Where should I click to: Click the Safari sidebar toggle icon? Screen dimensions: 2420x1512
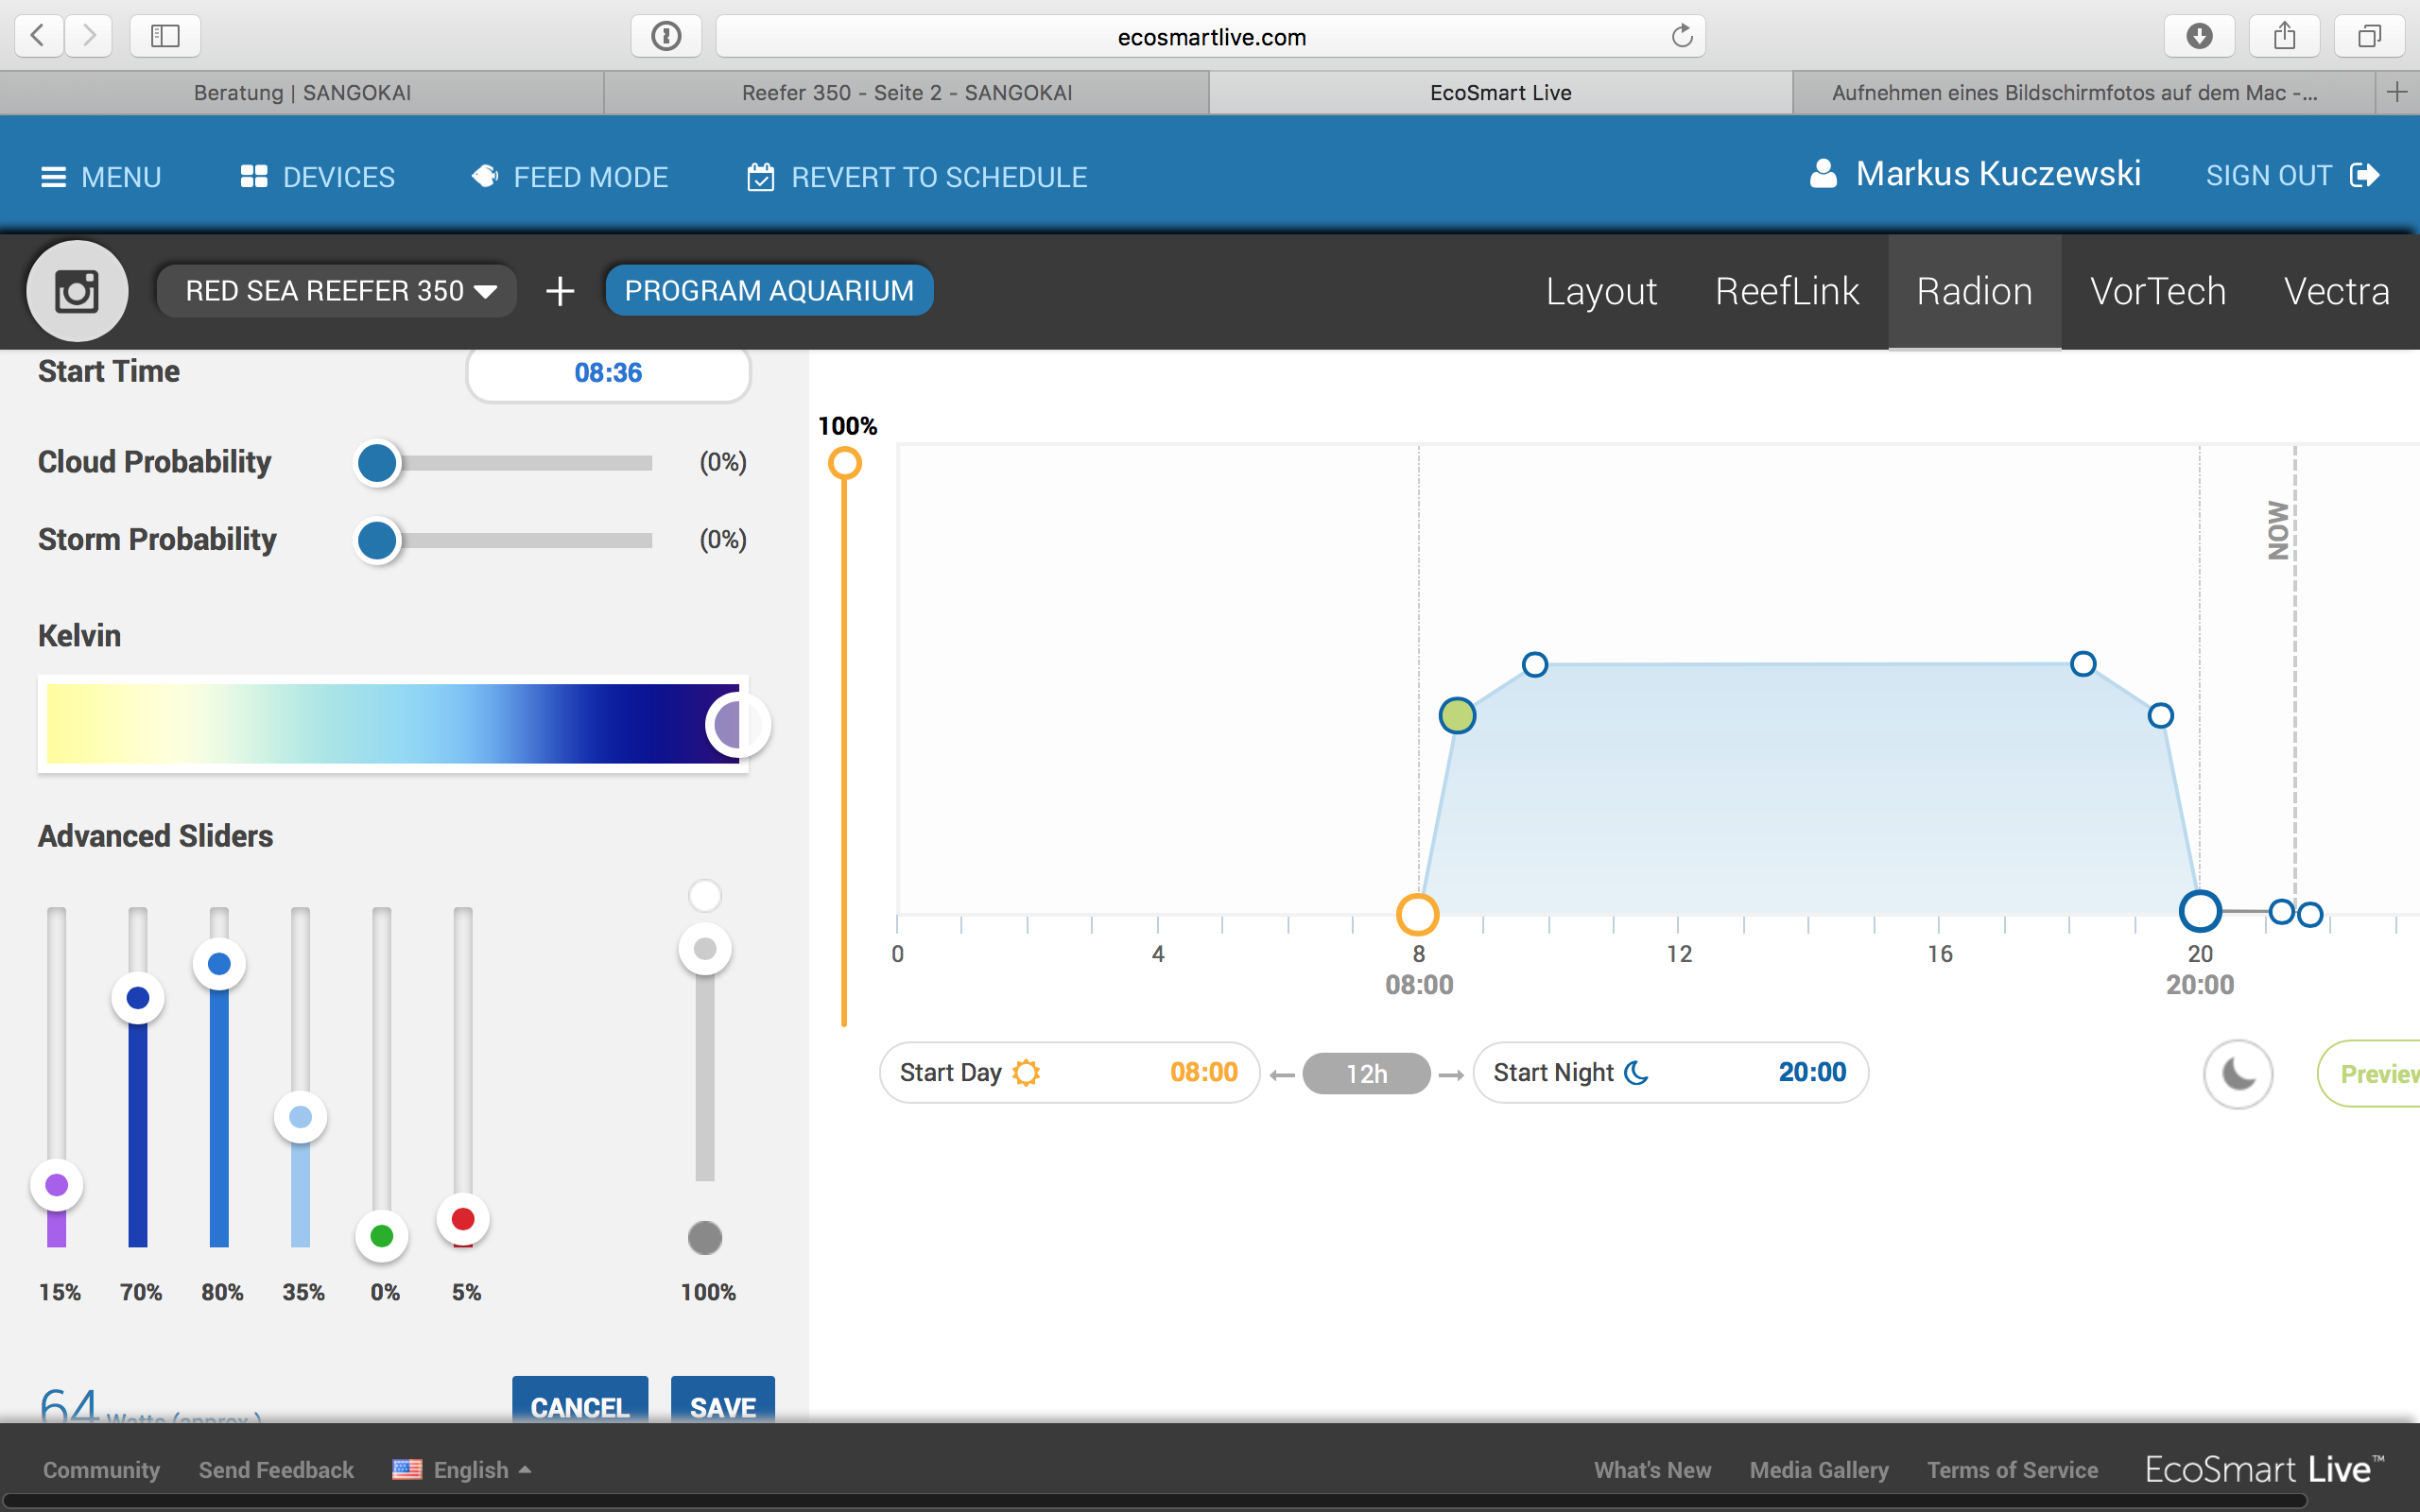click(x=165, y=36)
